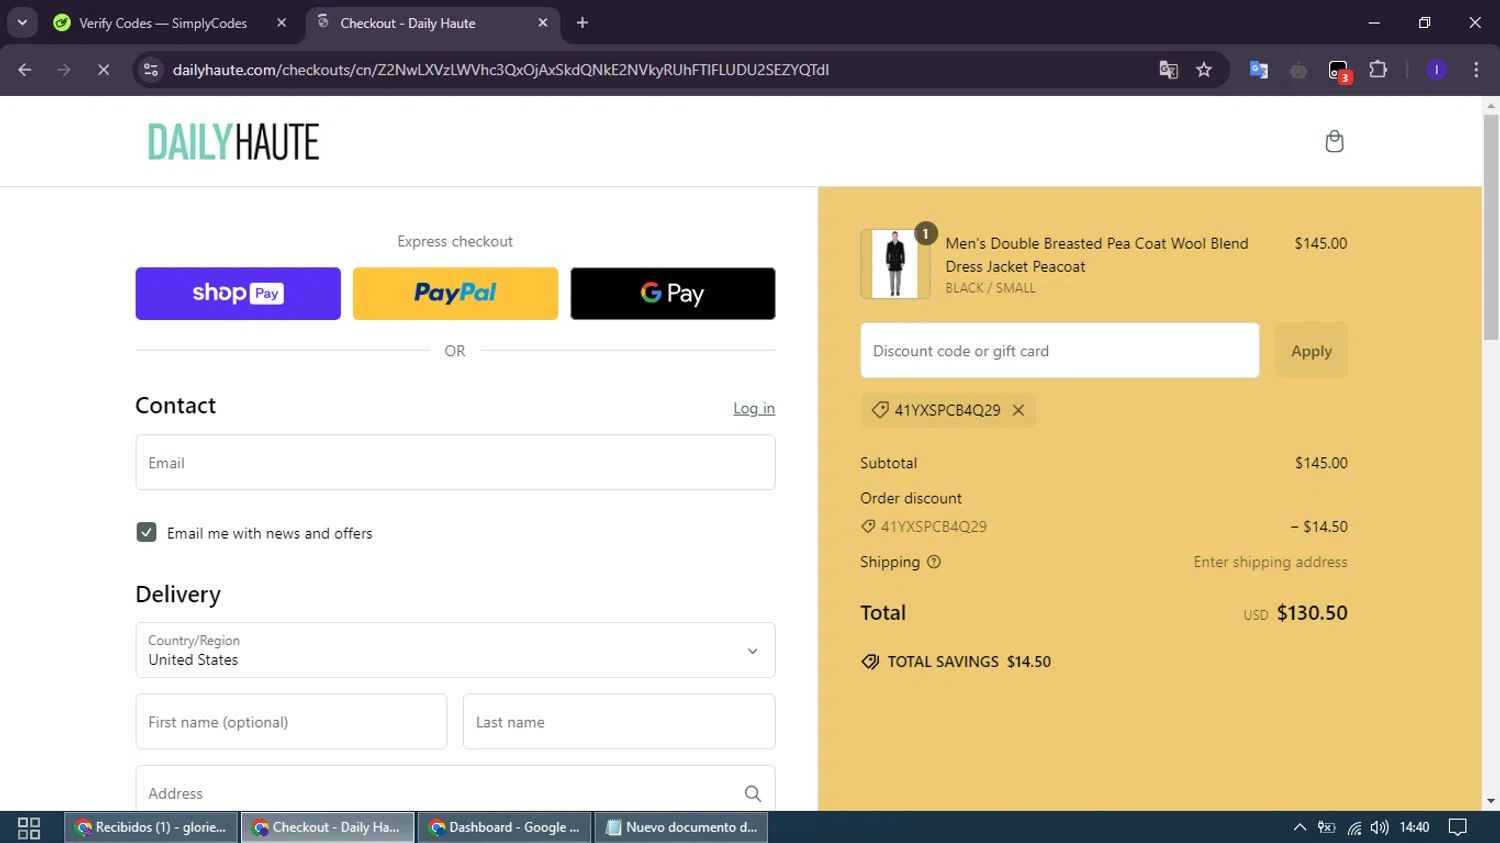
Task: Open the Chrome three-dot menu
Action: pos(1476,70)
